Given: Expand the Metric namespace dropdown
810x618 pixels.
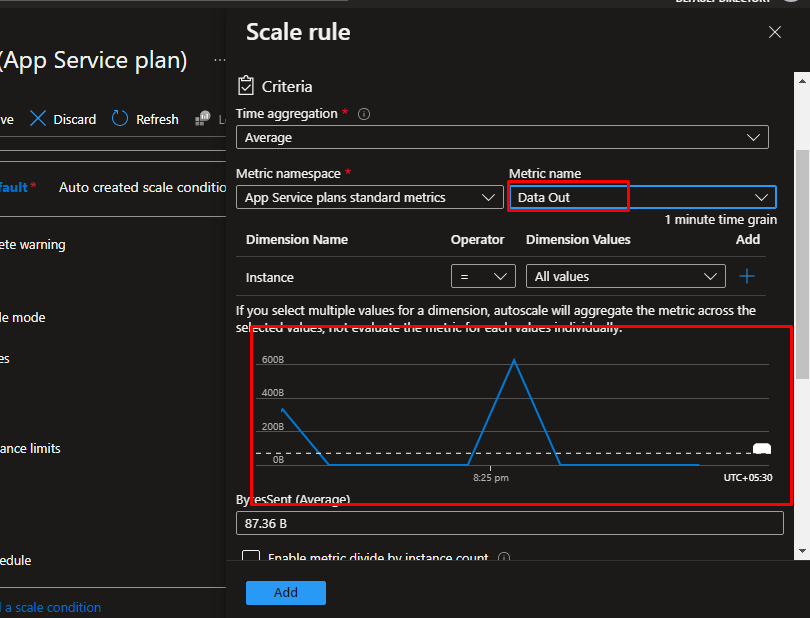Looking at the screenshot, I should (369, 198).
